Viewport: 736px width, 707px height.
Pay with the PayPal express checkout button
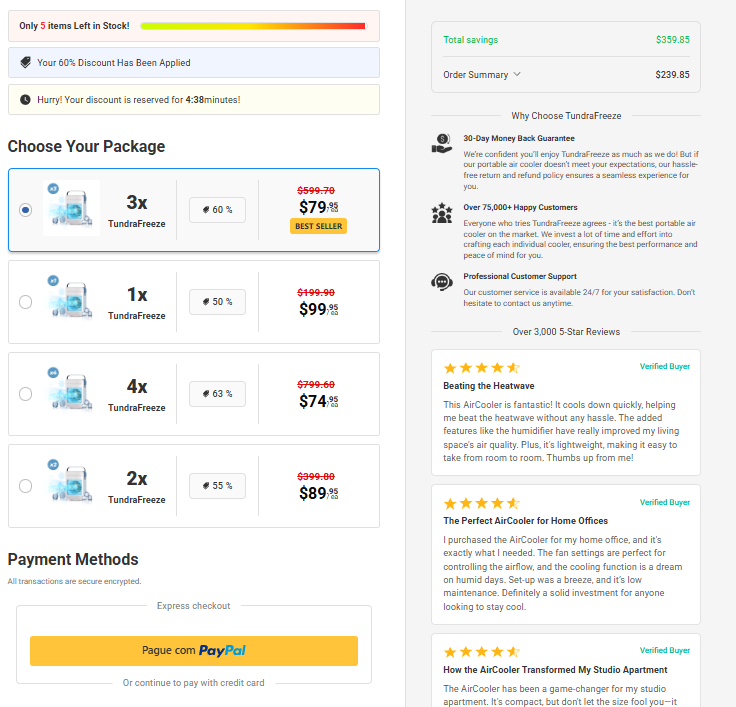194,651
